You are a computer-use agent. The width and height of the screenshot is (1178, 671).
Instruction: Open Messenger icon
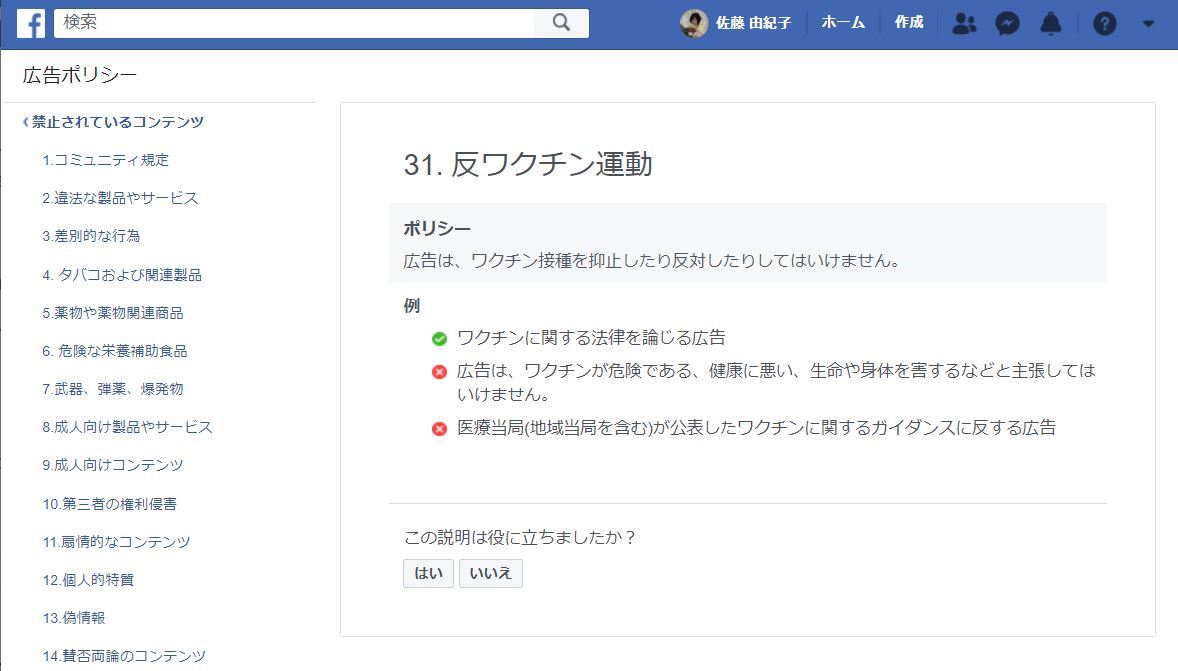(1007, 23)
